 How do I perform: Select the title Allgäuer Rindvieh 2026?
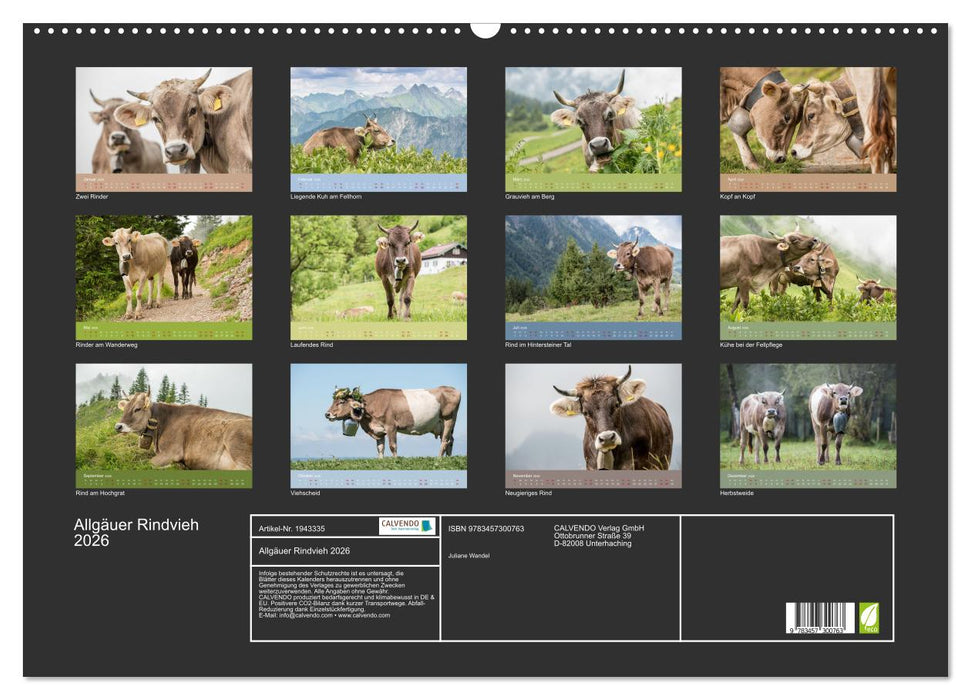[x=135, y=531]
